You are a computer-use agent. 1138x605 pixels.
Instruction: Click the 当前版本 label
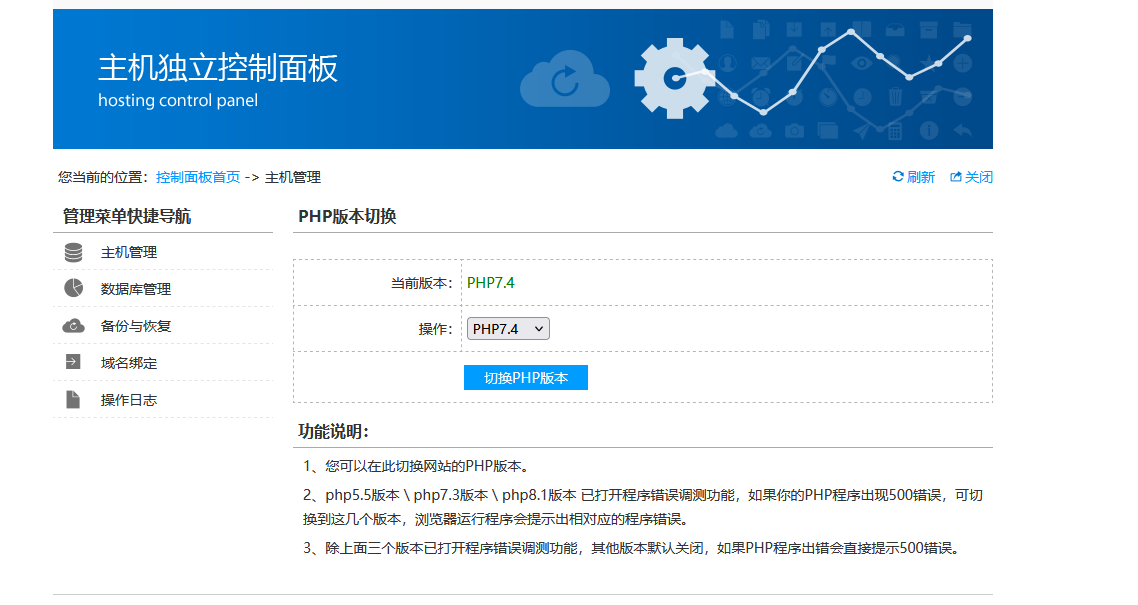point(422,283)
